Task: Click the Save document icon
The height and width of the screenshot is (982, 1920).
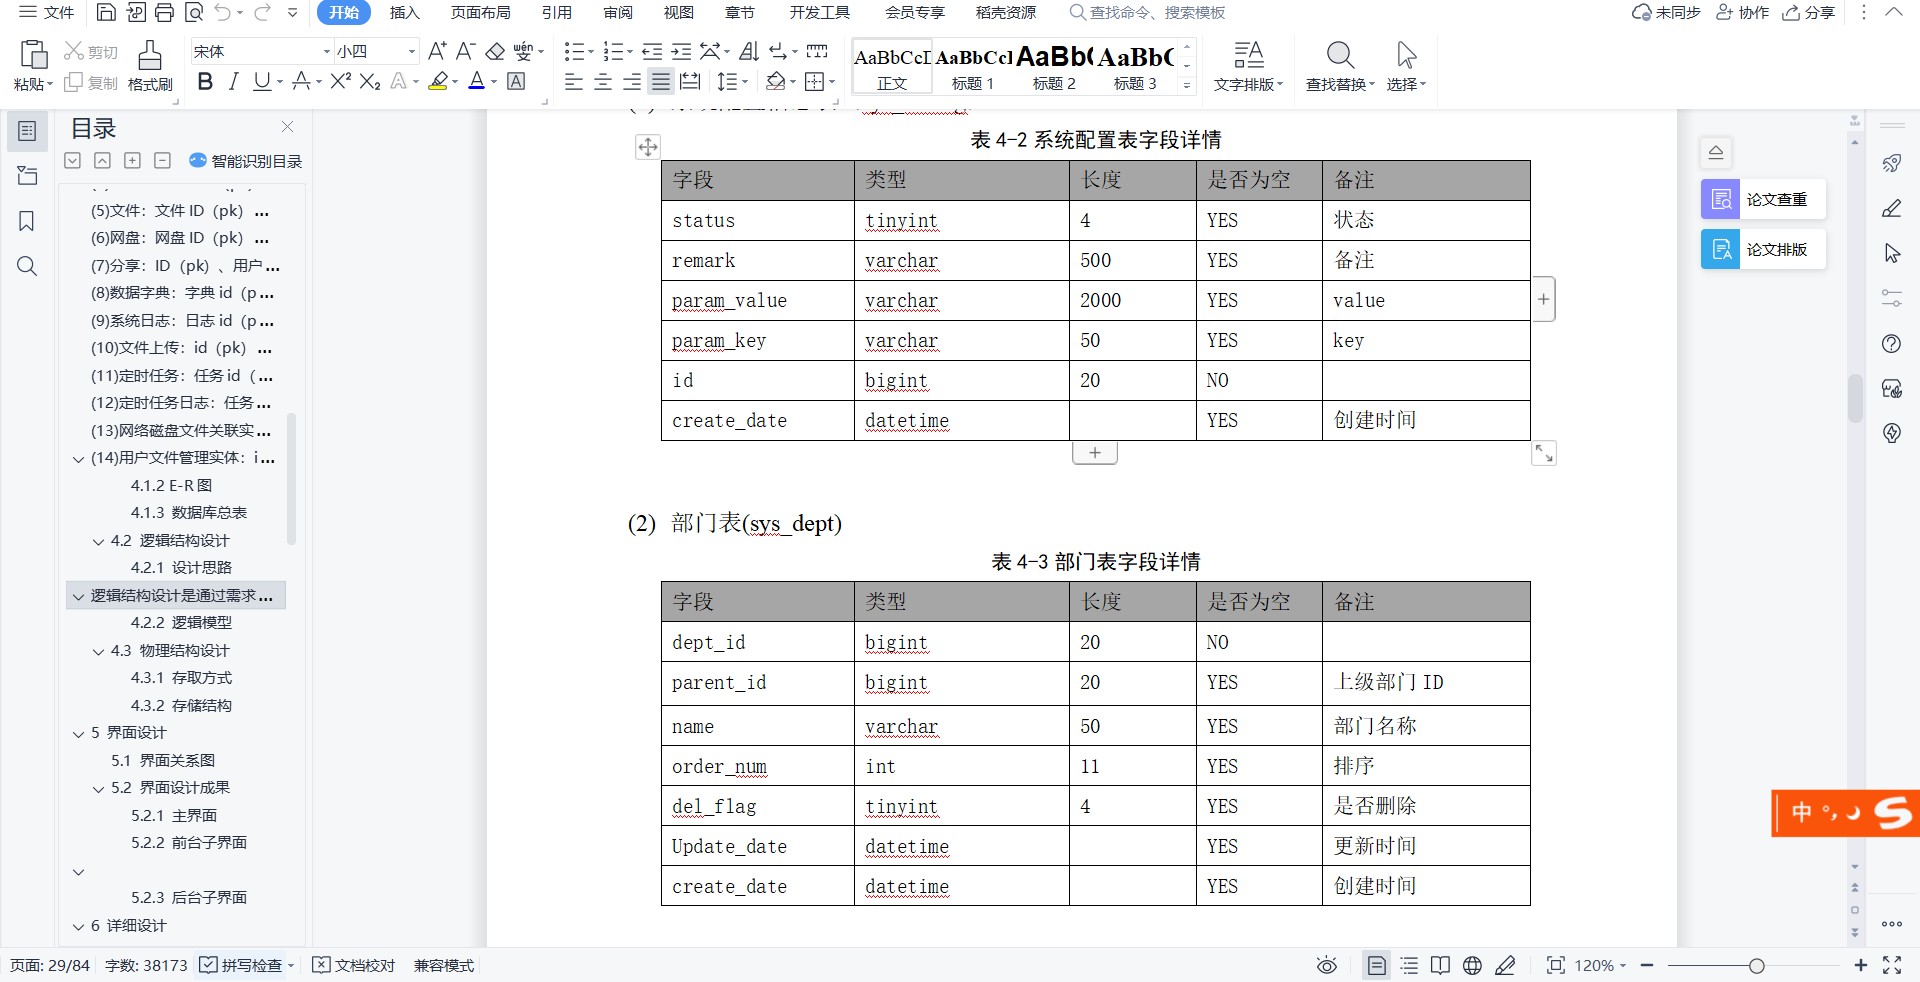Action: [106, 13]
